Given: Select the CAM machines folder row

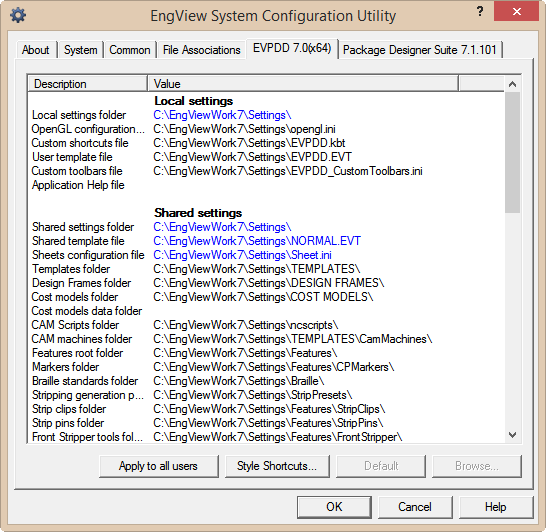Looking at the screenshot, I should pos(266,339).
